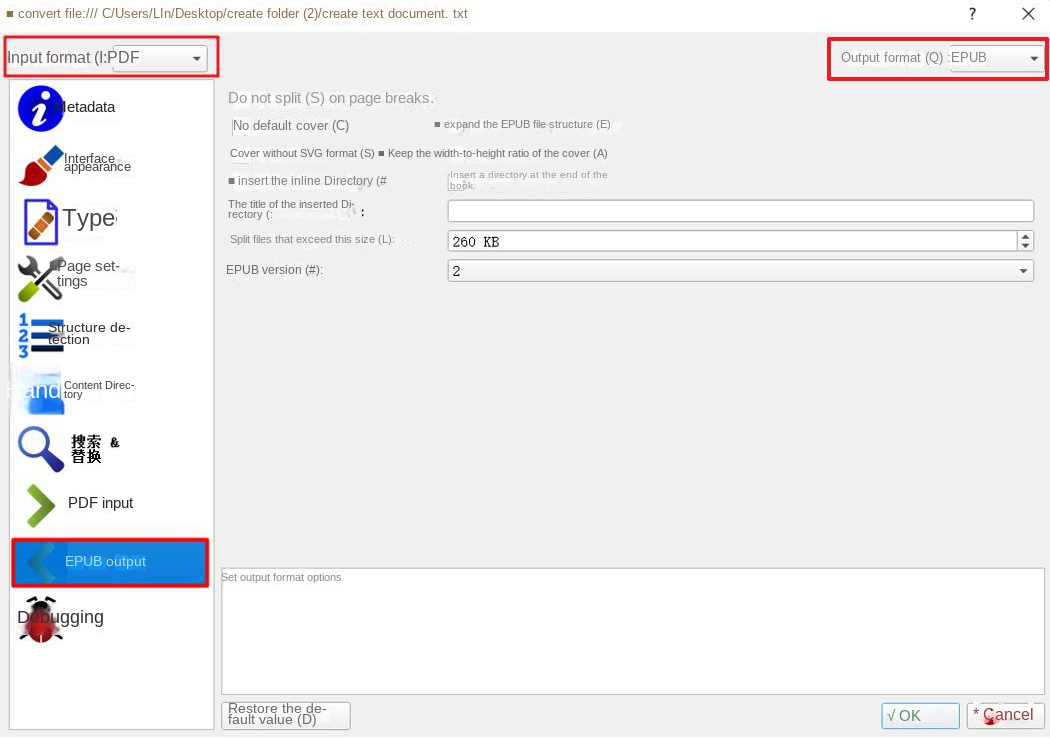Screen dimensions: 1050x738
Task: Open the EPUB version dropdown
Action: click(740, 271)
